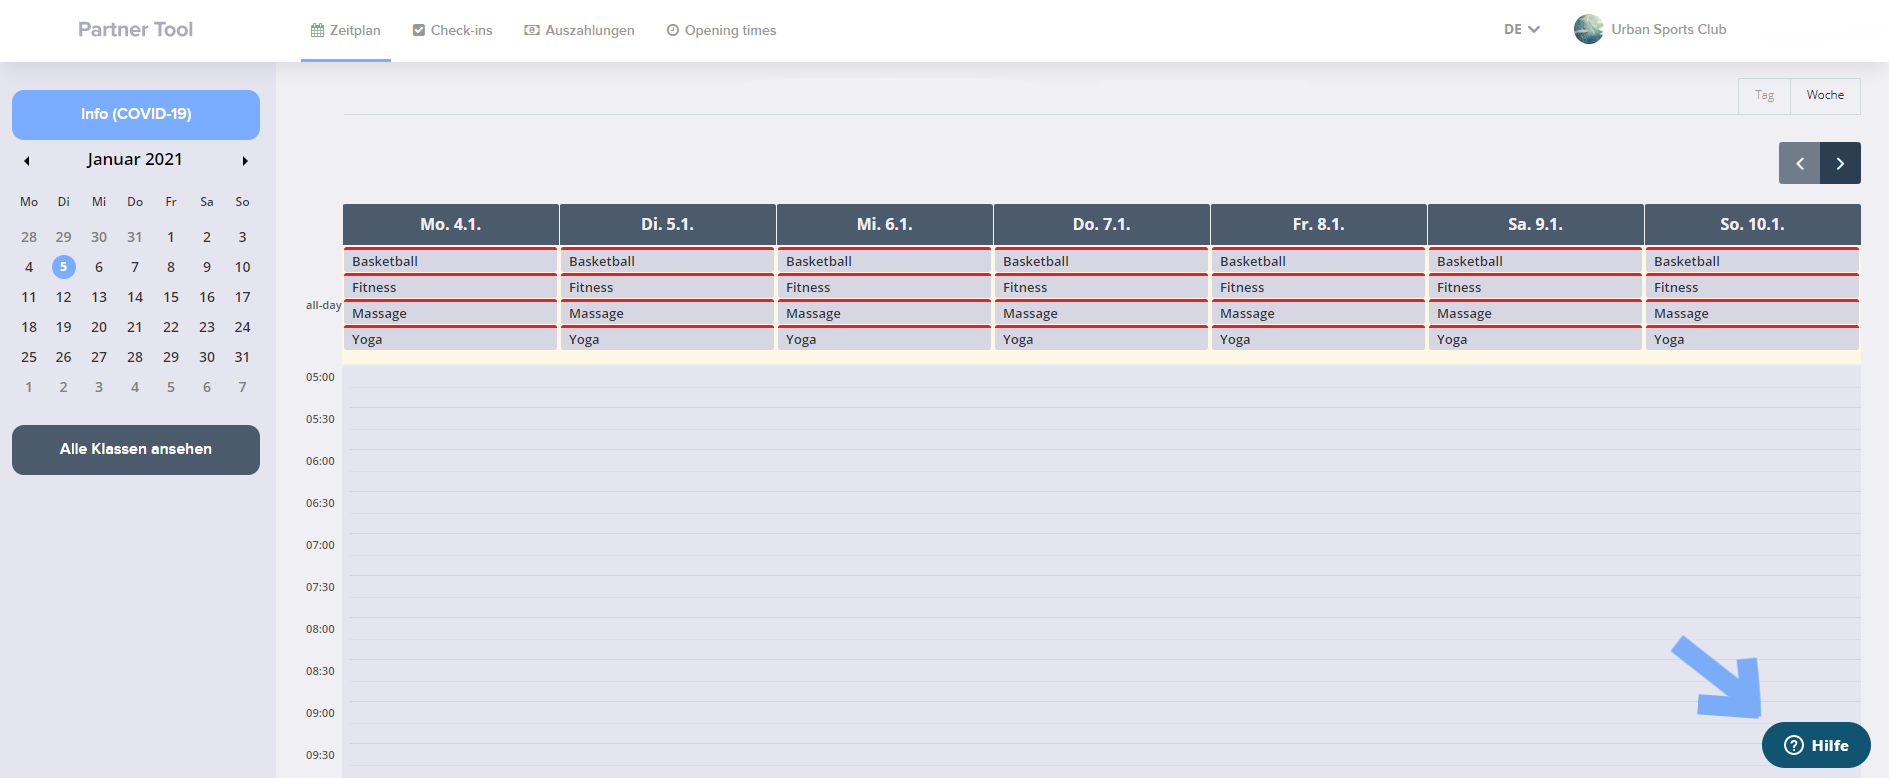The height and width of the screenshot is (778, 1889).
Task: Switch calendar to Tag view
Action: tap(1764, 95)
